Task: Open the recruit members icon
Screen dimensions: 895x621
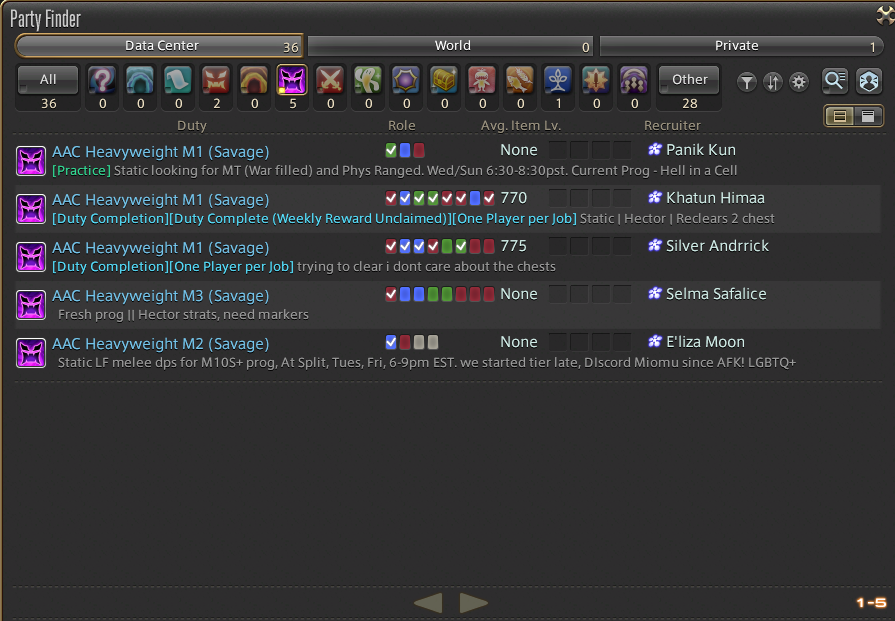Action: pyautogui.click(x=869, y=81)
